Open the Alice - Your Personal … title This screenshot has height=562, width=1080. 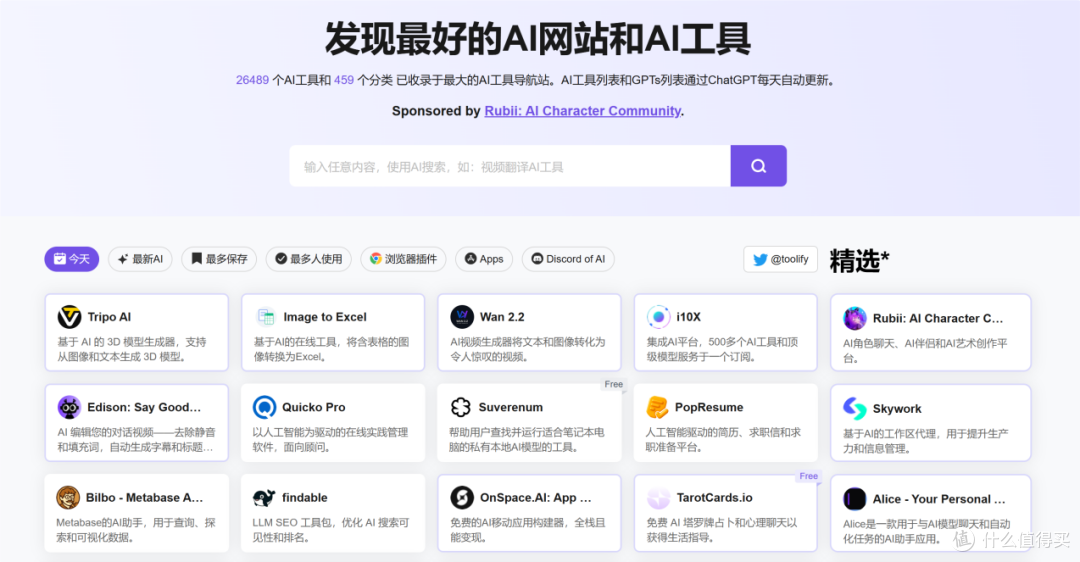click(x=939, y=499)
